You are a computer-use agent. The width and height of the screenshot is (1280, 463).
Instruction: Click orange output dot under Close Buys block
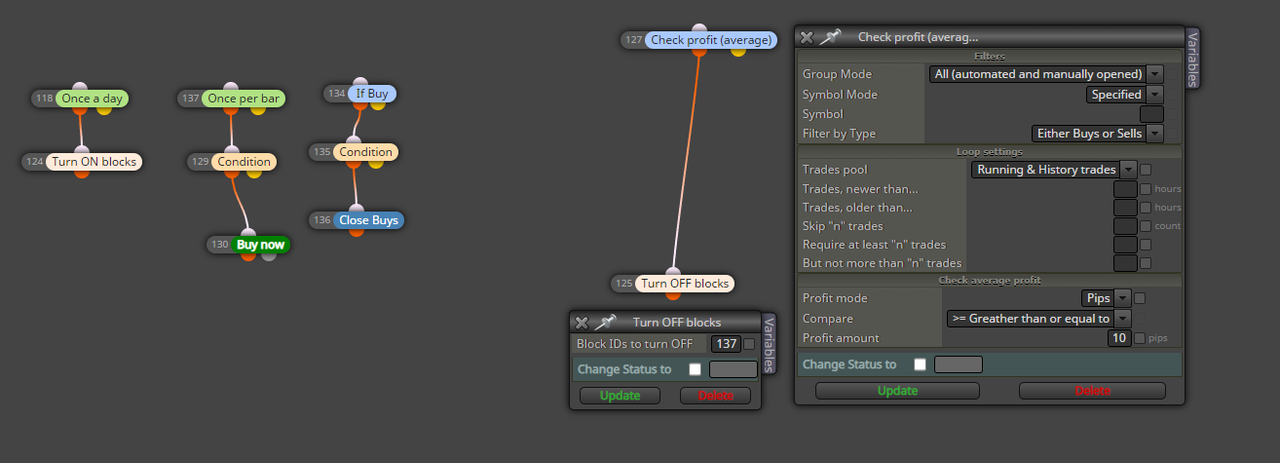tap(356, 231)
